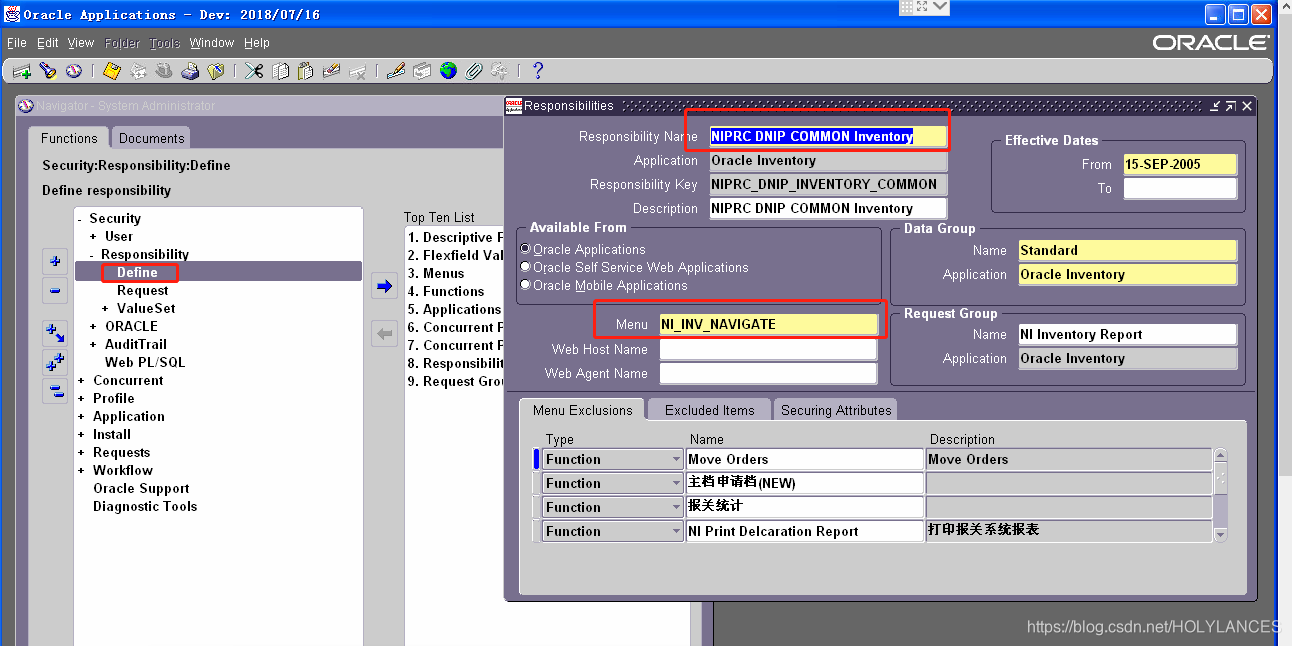Screen dimensions: 1292x646
Task: Open Window Help with question mark icon
Action: pyautogui.click(x=537, y=71)
